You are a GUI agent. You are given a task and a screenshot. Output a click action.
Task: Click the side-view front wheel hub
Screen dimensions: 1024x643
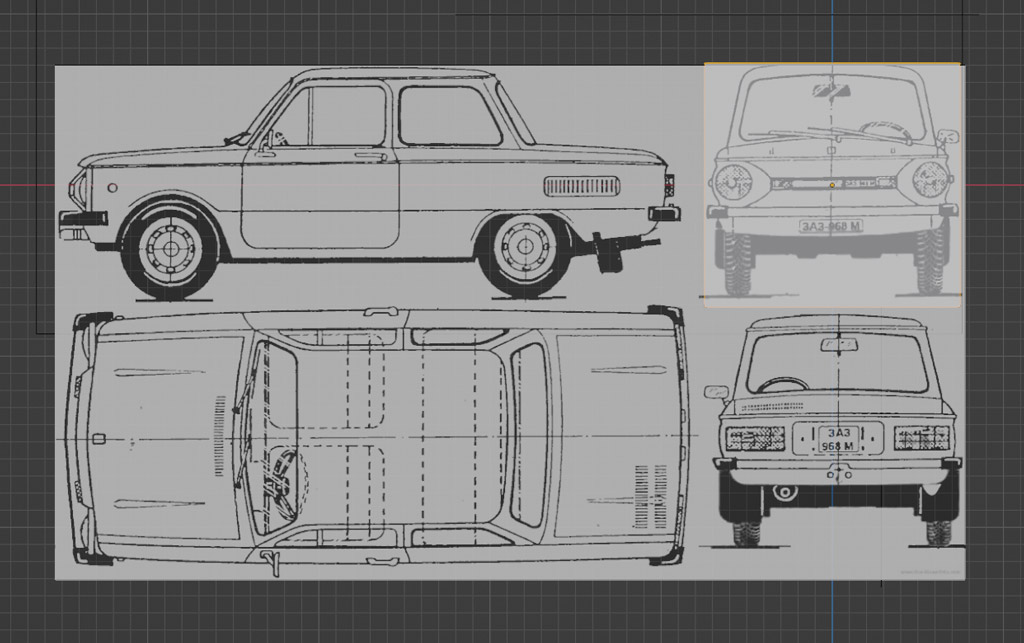[169, 249]
